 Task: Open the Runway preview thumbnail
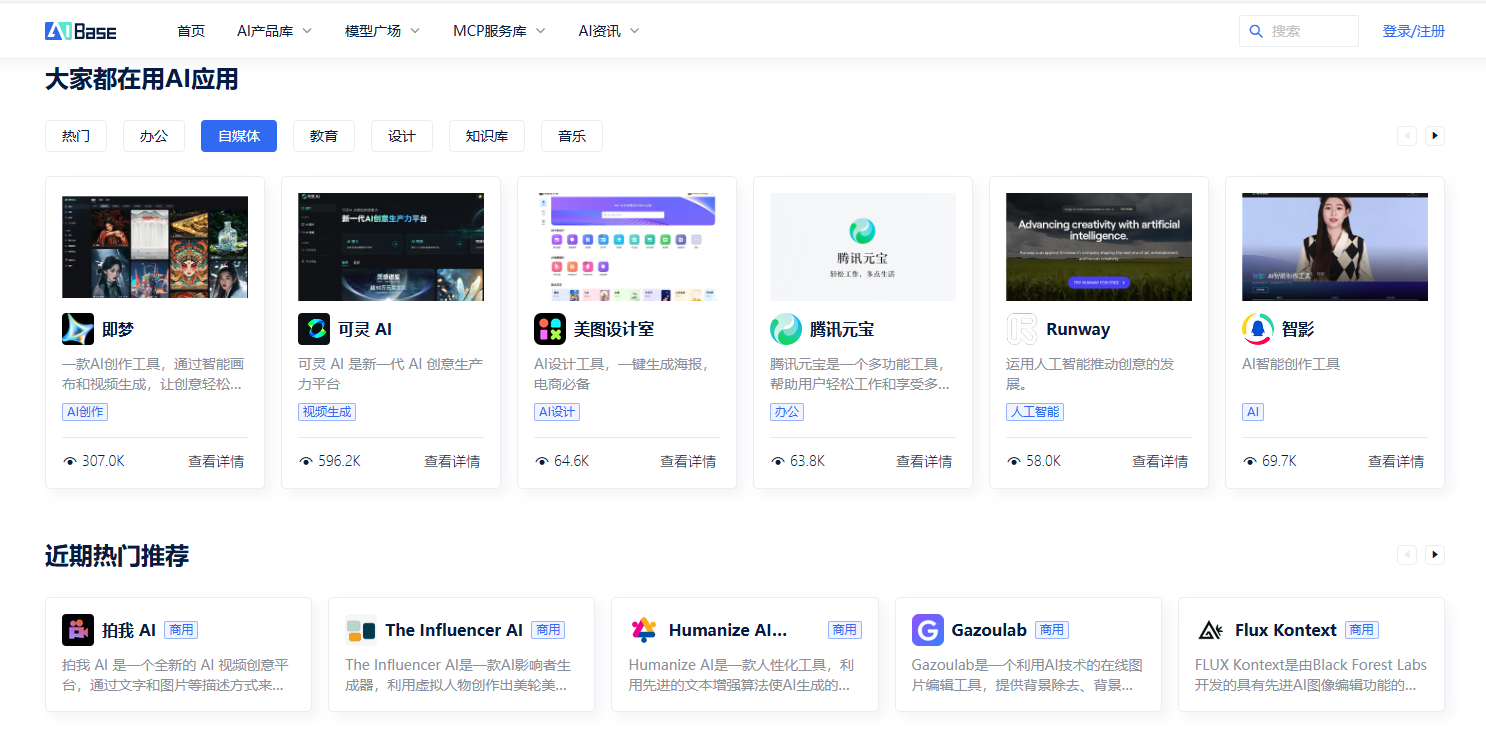(1099, 247)
